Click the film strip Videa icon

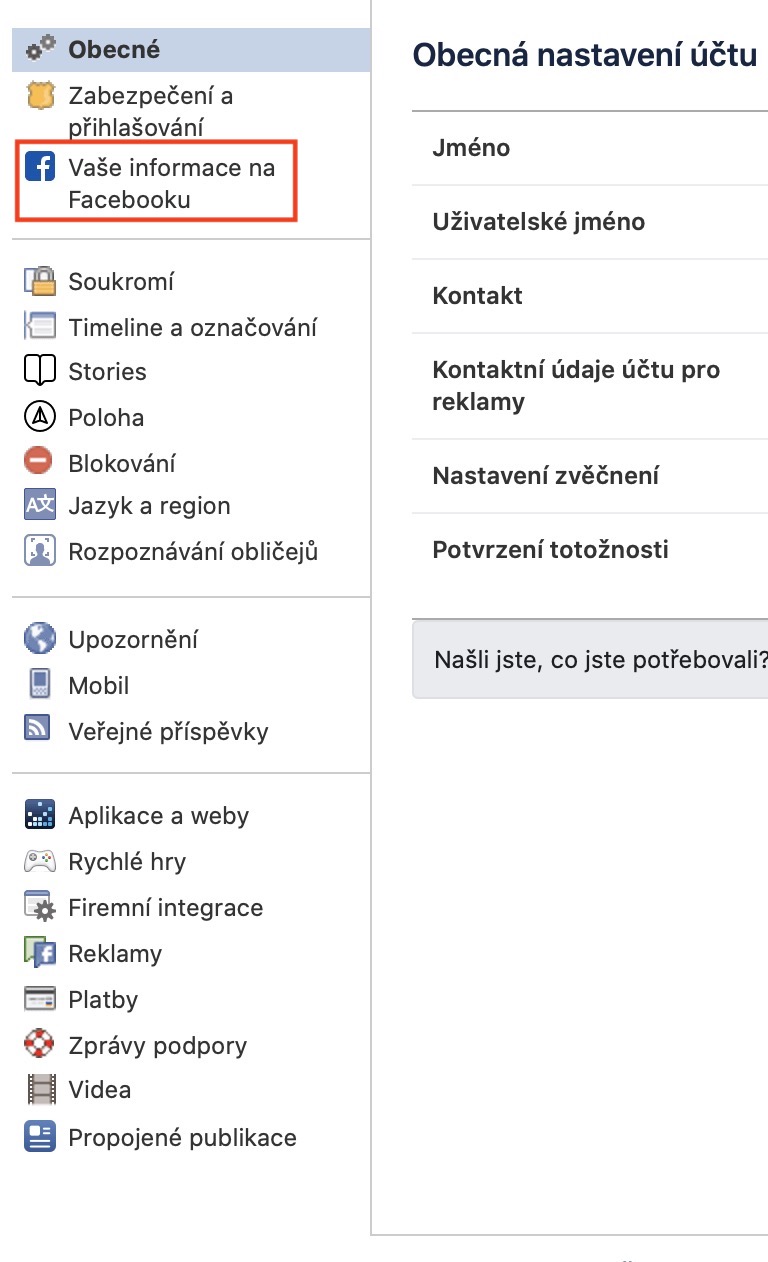40,1089
